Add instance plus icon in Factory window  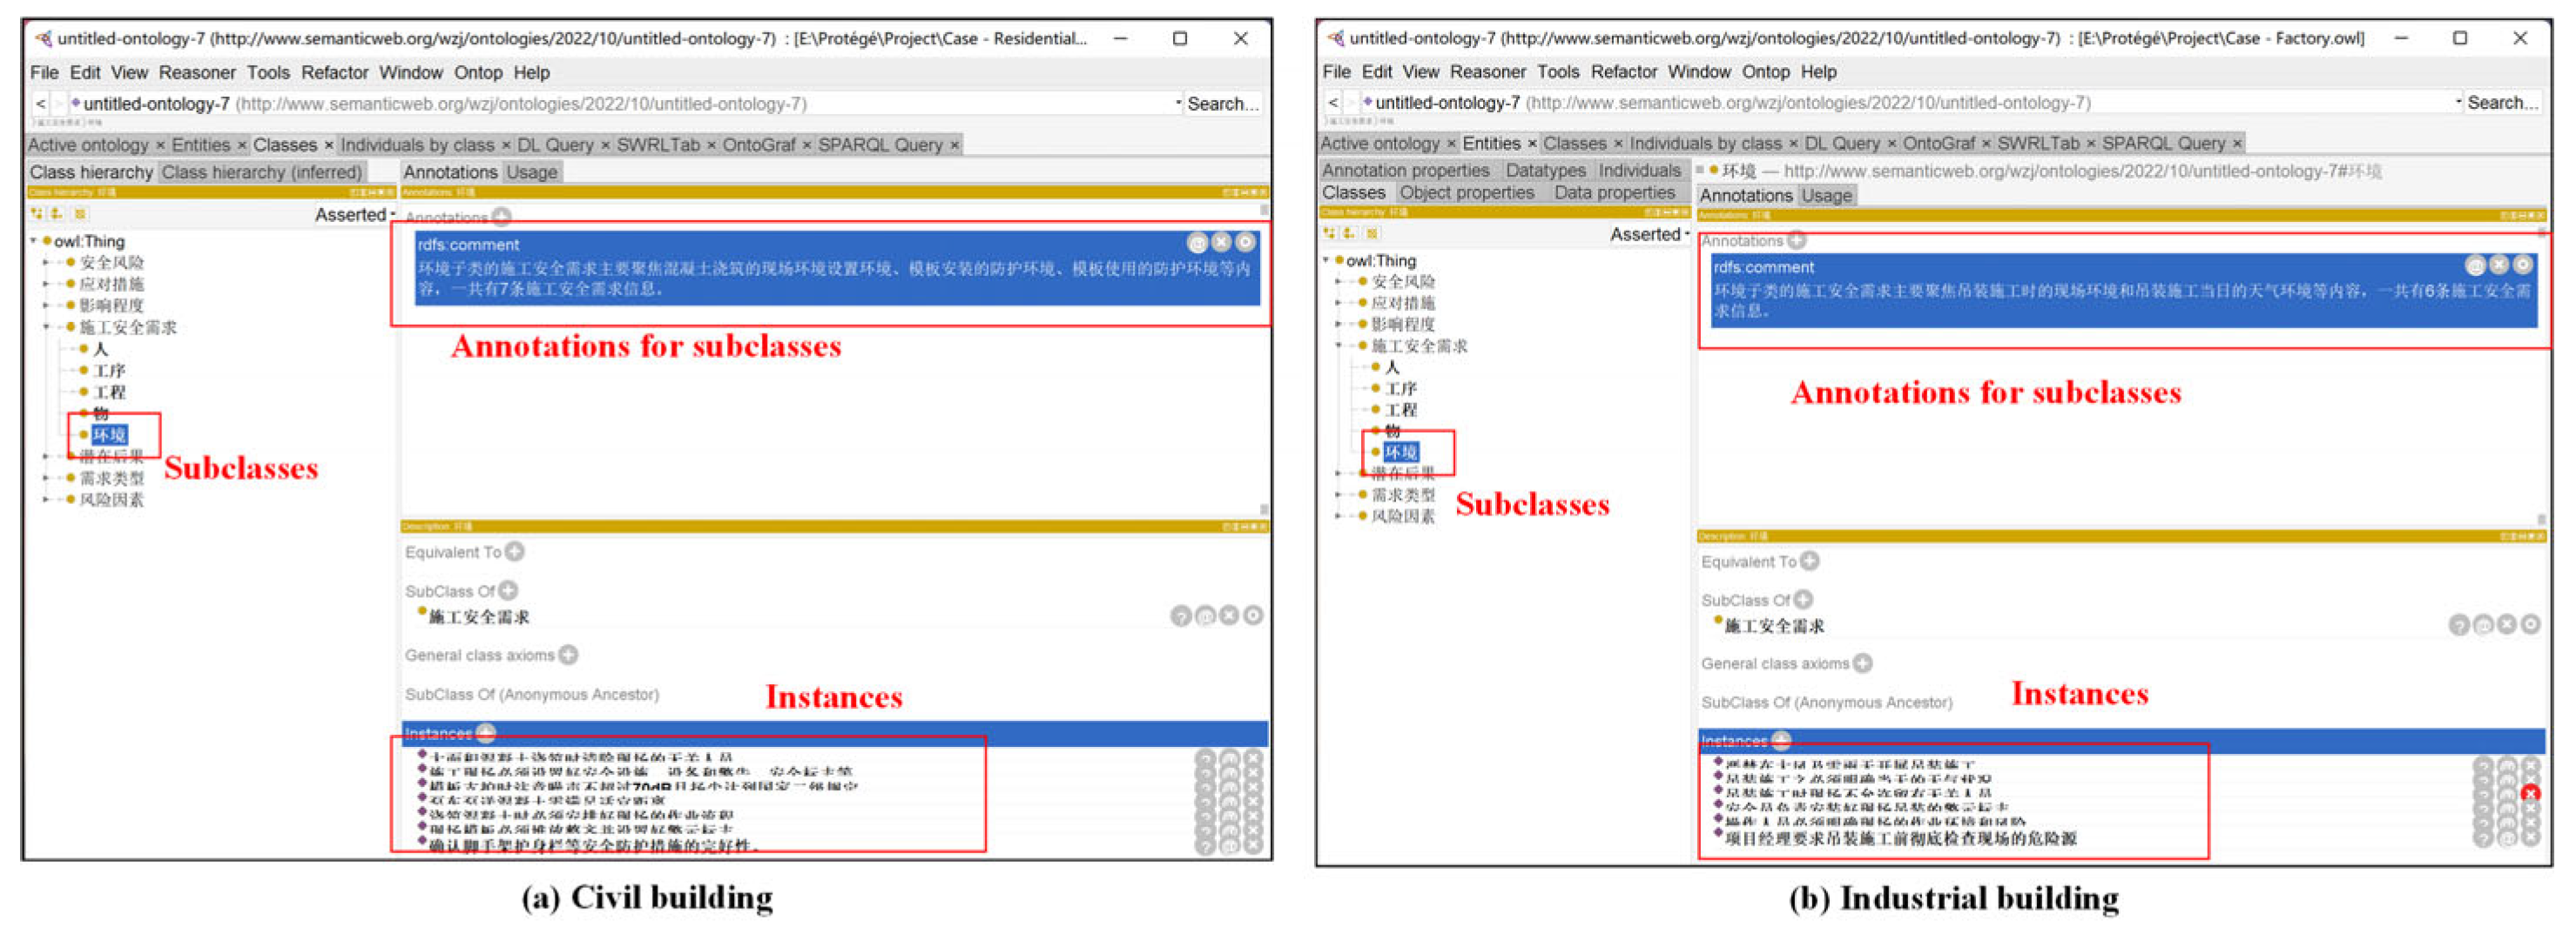point(1781,741)
